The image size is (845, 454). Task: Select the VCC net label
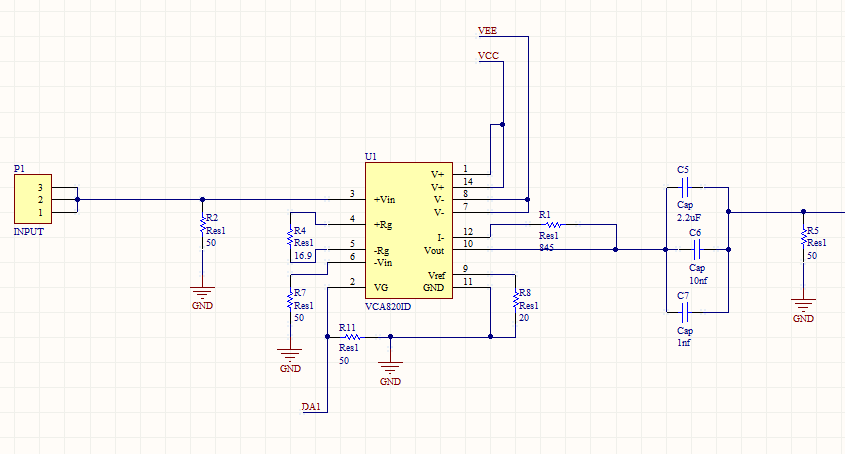[488, 56]
